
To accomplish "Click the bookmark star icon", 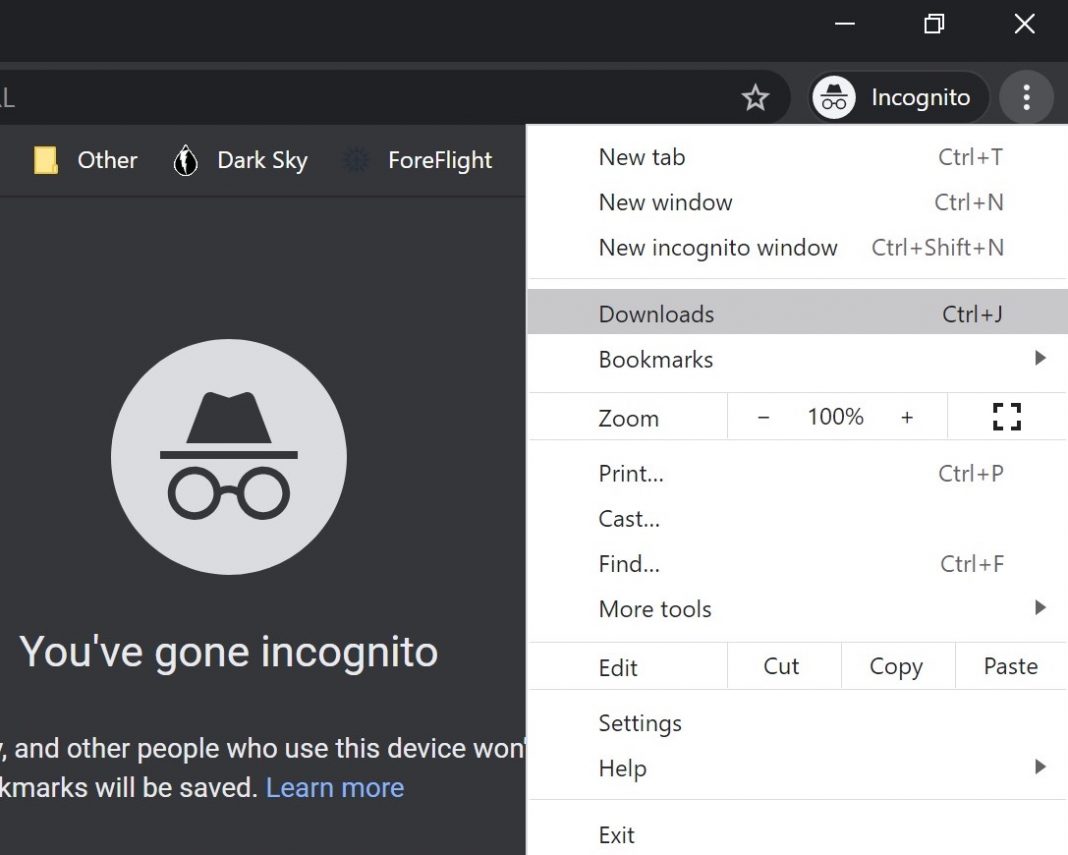I will 755,97.
